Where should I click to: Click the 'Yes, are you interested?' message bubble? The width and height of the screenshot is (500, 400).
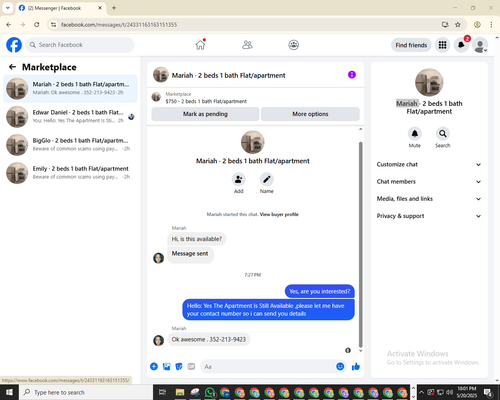[x=319, y=291]
